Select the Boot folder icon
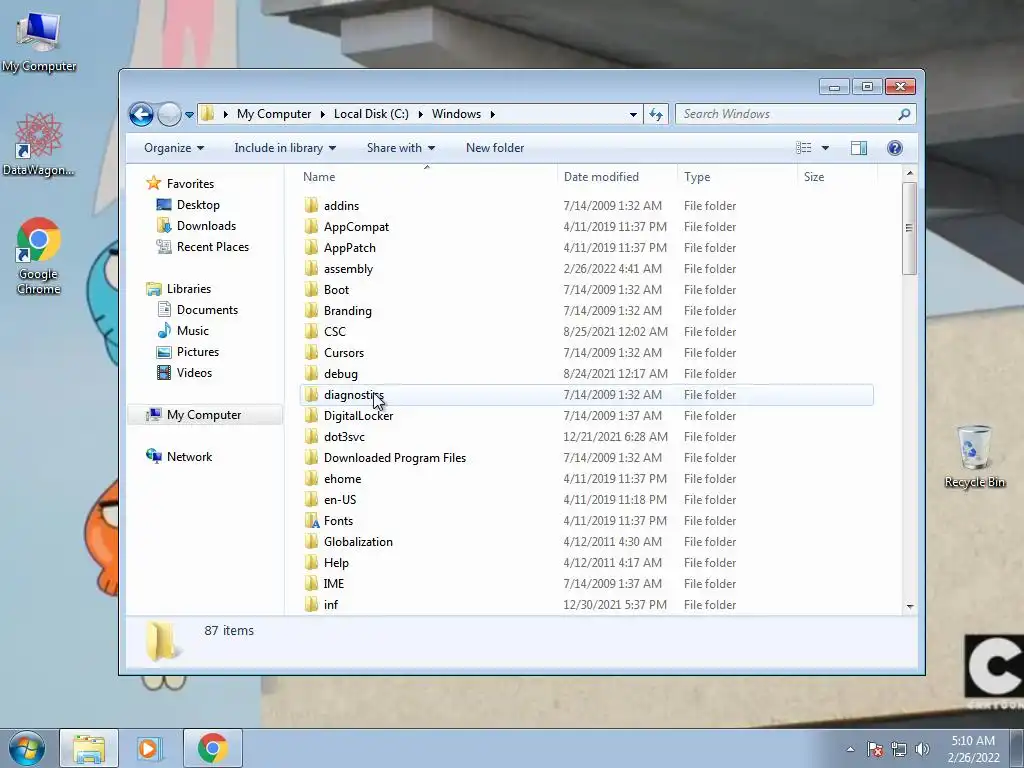Image resolution: width=1024 pixels, height=768 pixels. [x=312, y=289]
